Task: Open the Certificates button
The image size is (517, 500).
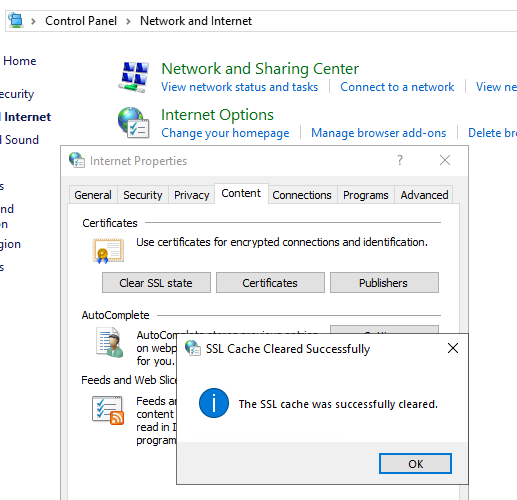Action: pos(270,283)
